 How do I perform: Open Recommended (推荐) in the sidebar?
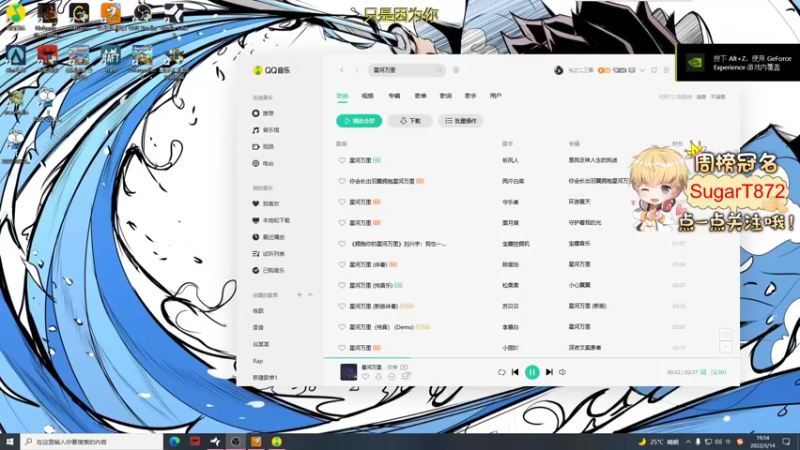263,113
